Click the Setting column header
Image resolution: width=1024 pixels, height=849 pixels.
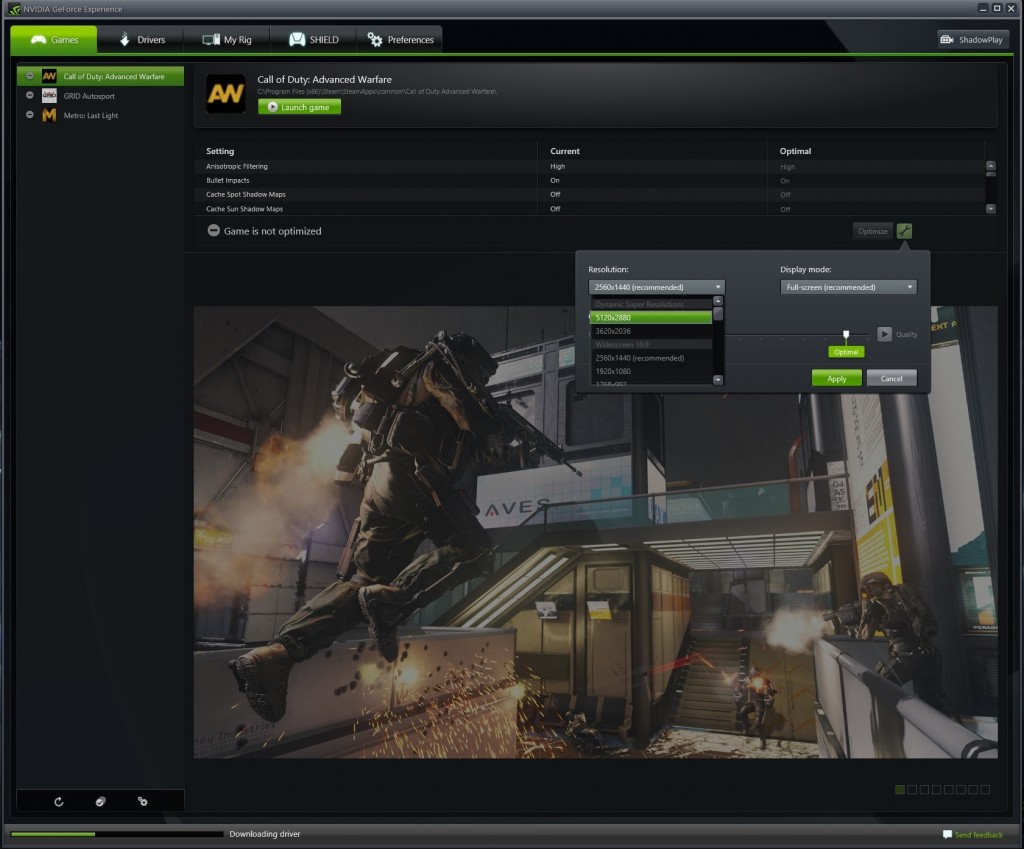coord(220,151)
